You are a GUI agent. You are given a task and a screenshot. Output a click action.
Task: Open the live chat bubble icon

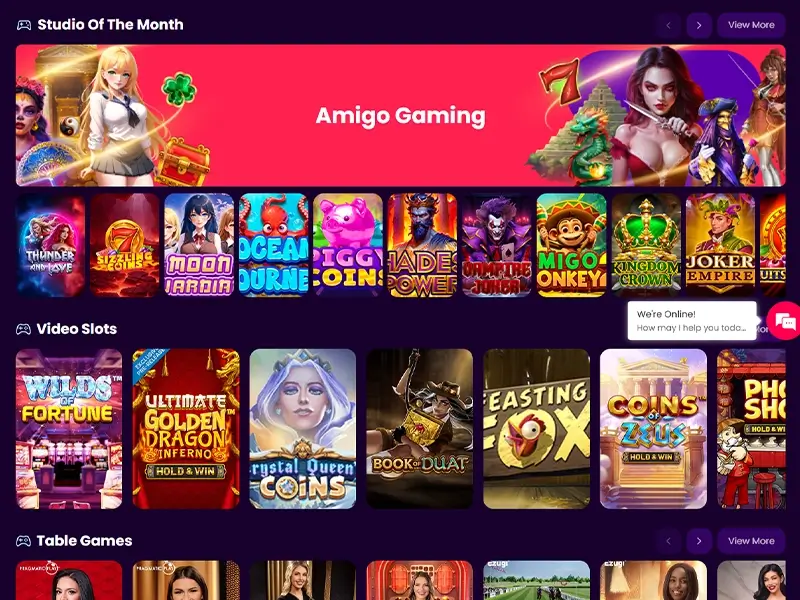pyautogui.click(x=785, y=321)
